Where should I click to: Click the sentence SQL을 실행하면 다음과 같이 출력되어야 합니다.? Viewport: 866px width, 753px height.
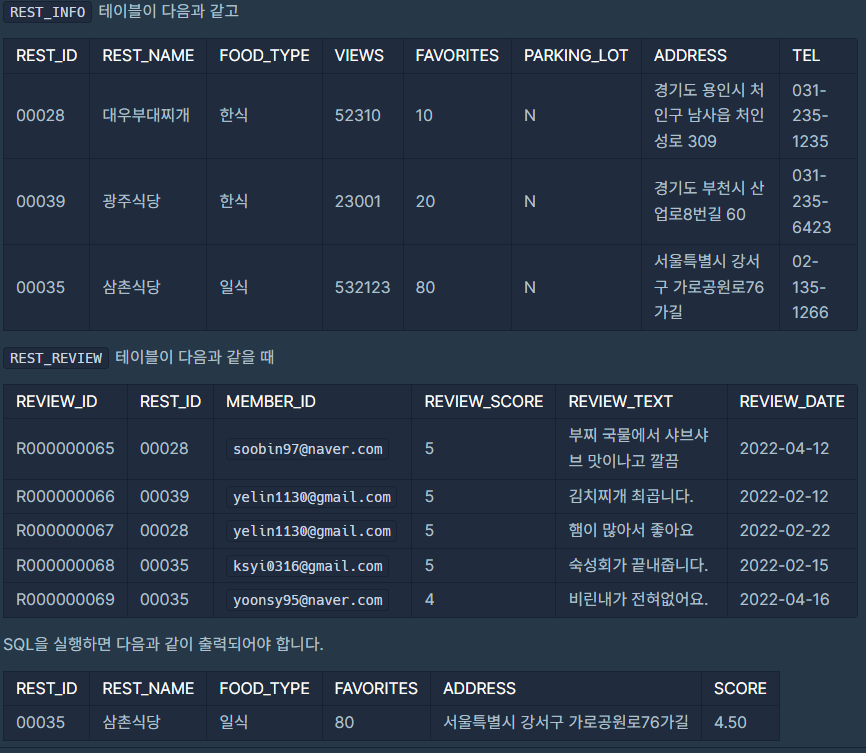point(163,644)
